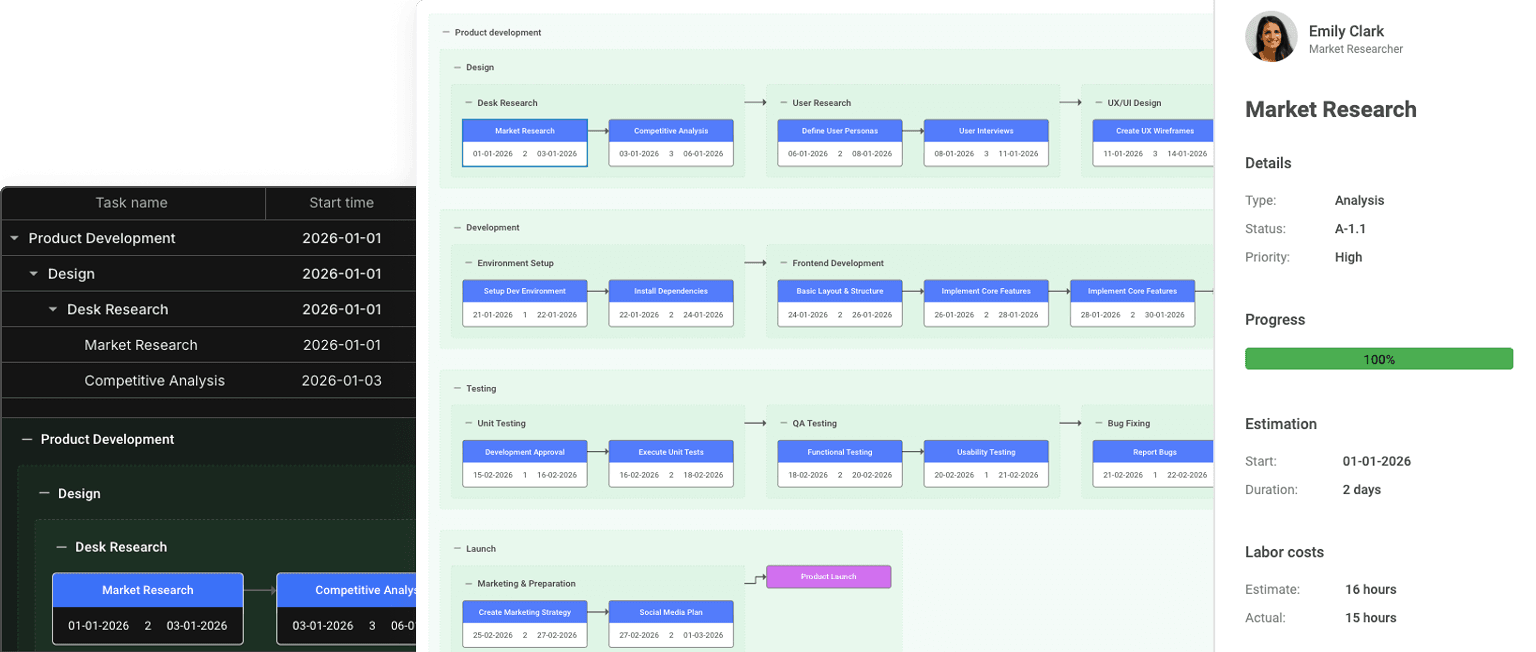Select the Setup Dev Environment task card
Viewport: 1536px width, 652px height.
[525, 303]
